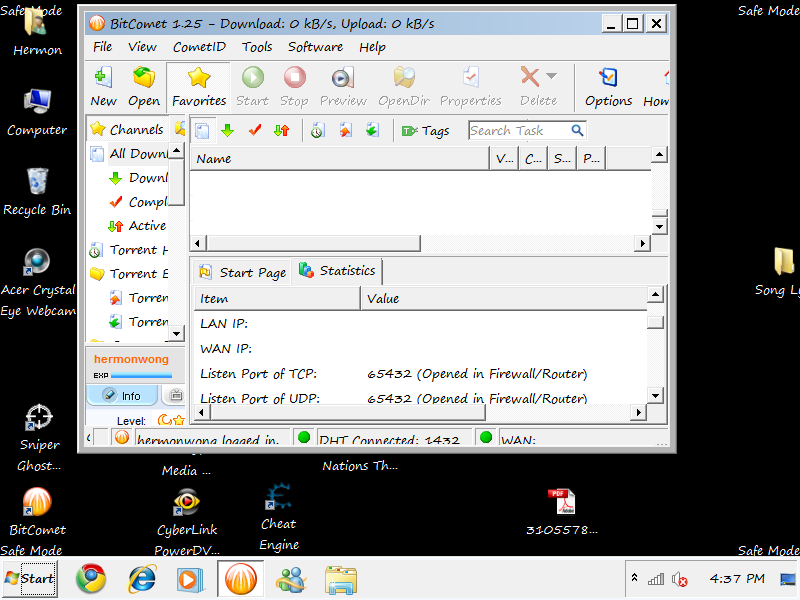Open the CometID menu
Image resolution: width=800 pixels, height=600 pixels.
198,47
